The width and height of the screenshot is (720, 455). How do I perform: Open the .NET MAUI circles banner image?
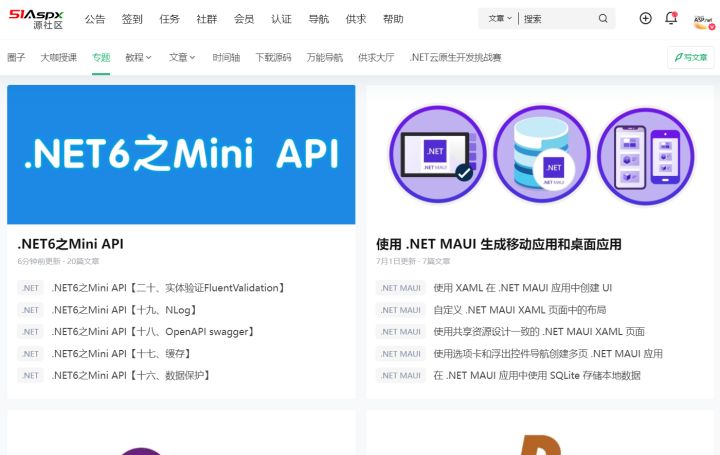[x=540, y=154]
